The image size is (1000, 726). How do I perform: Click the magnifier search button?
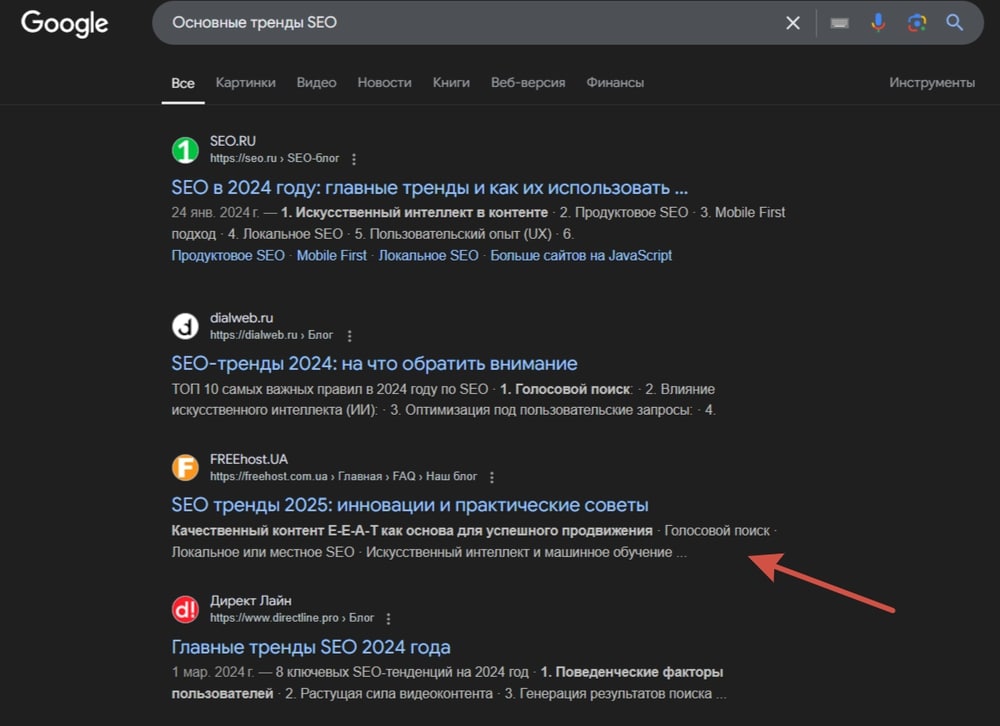(954, 23)
